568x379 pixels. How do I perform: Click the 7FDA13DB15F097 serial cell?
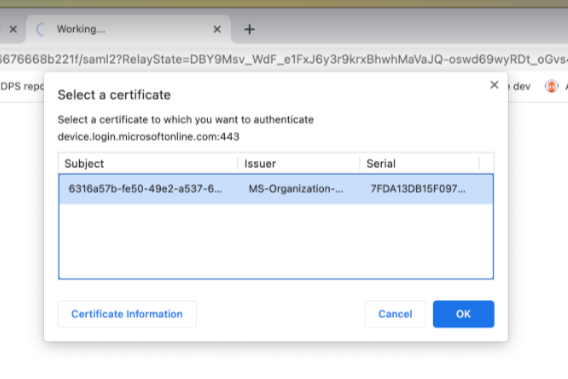418,189
